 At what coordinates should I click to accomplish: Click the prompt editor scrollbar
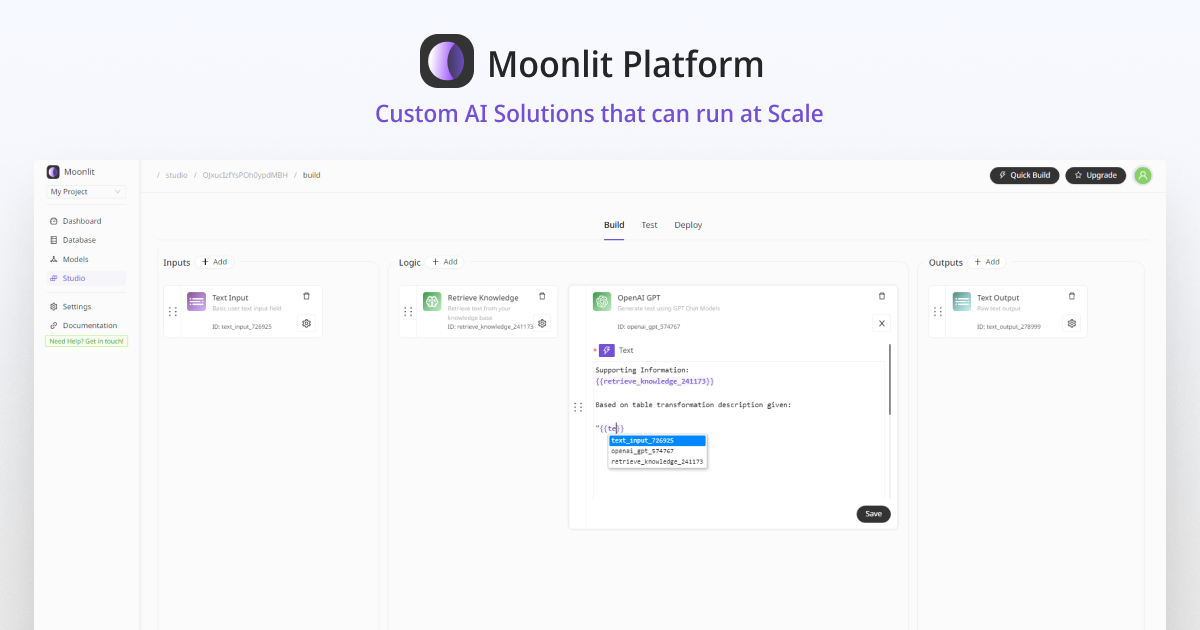tap(890, 377)
